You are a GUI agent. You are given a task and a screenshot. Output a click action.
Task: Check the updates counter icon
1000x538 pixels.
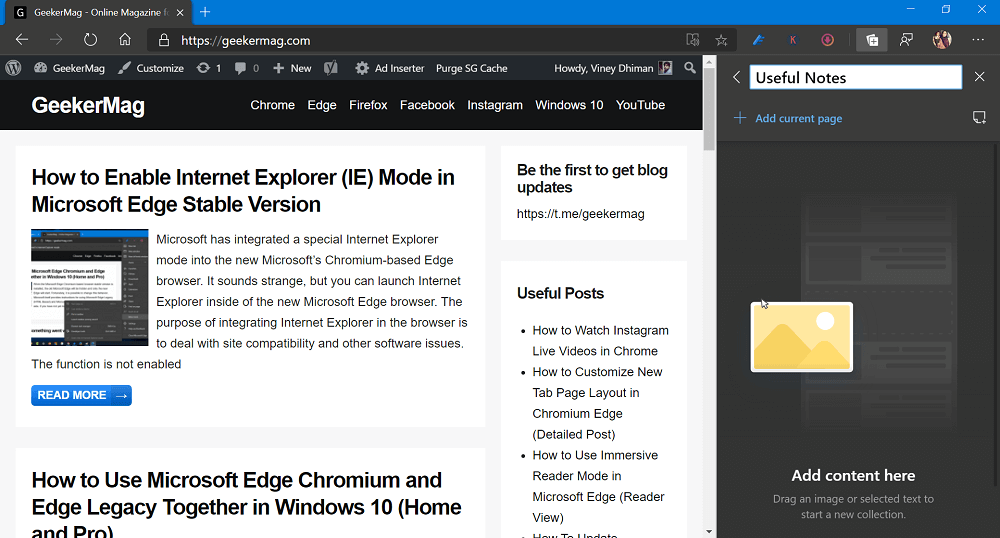tap(209, 68)
